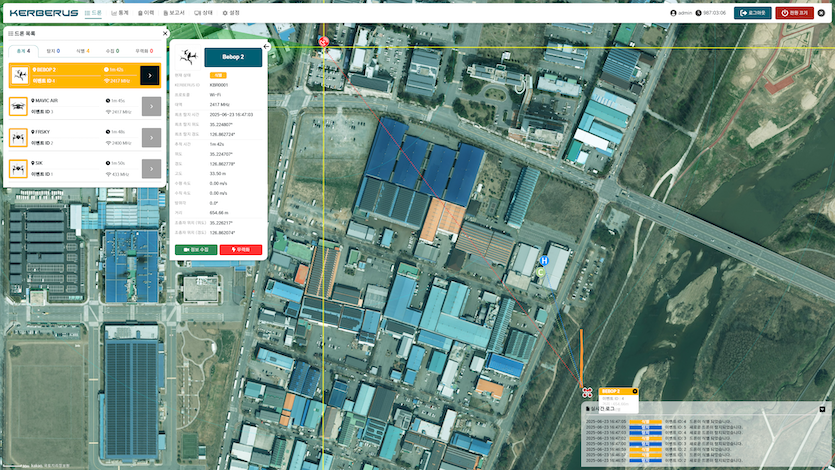Screen dimensions: 835x470
Task: Switch to the 식별 filter tab
Action: click(86, 50)
